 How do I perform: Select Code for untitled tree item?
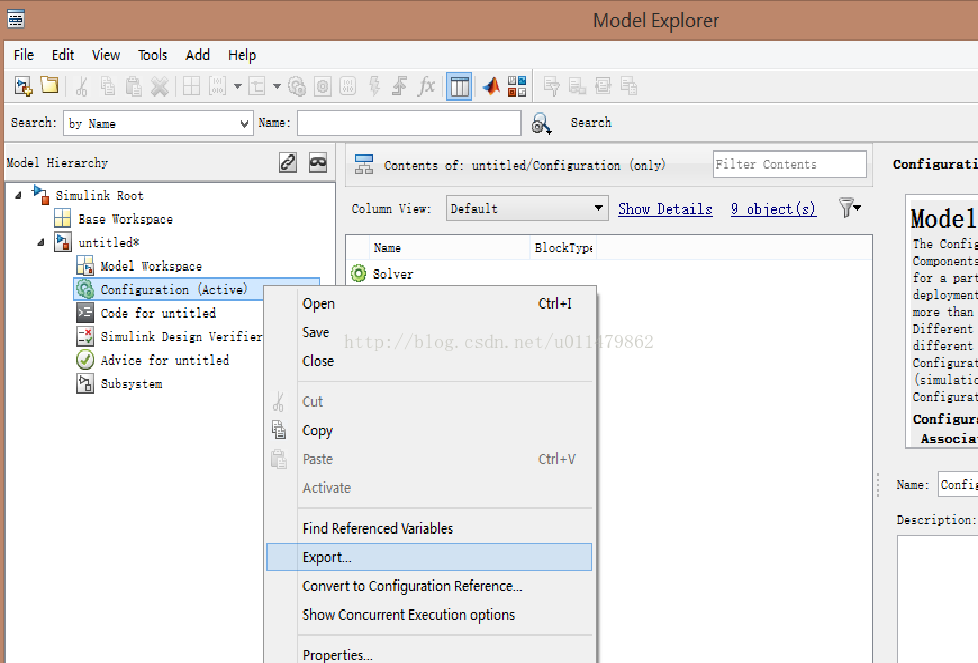pos(158,313)
